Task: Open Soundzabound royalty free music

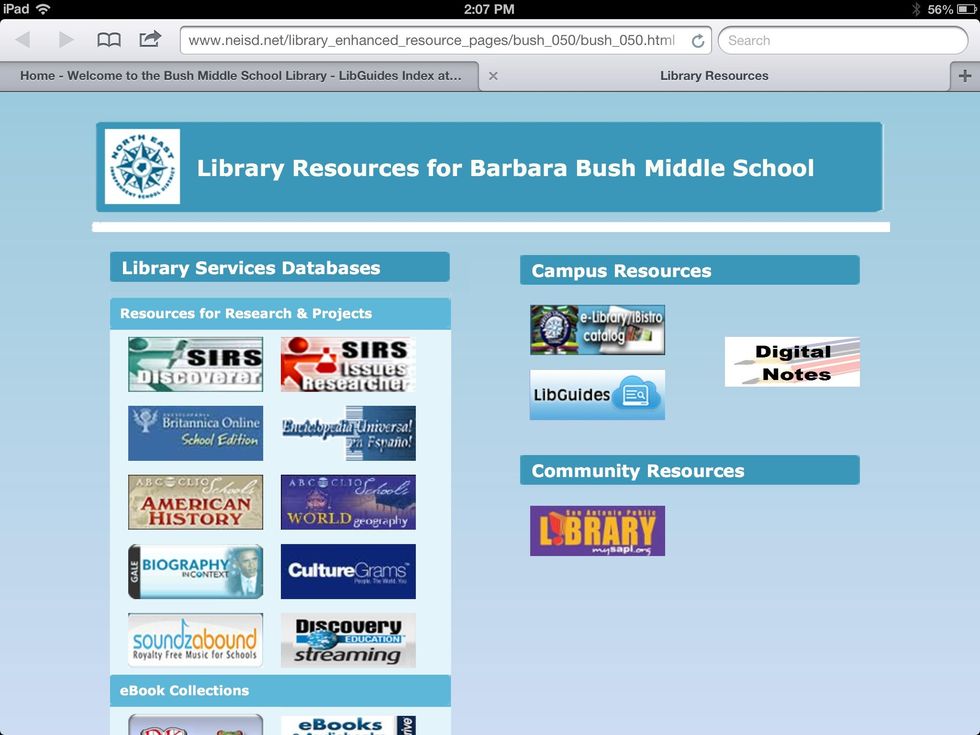Action: click(x=195, y=640)
